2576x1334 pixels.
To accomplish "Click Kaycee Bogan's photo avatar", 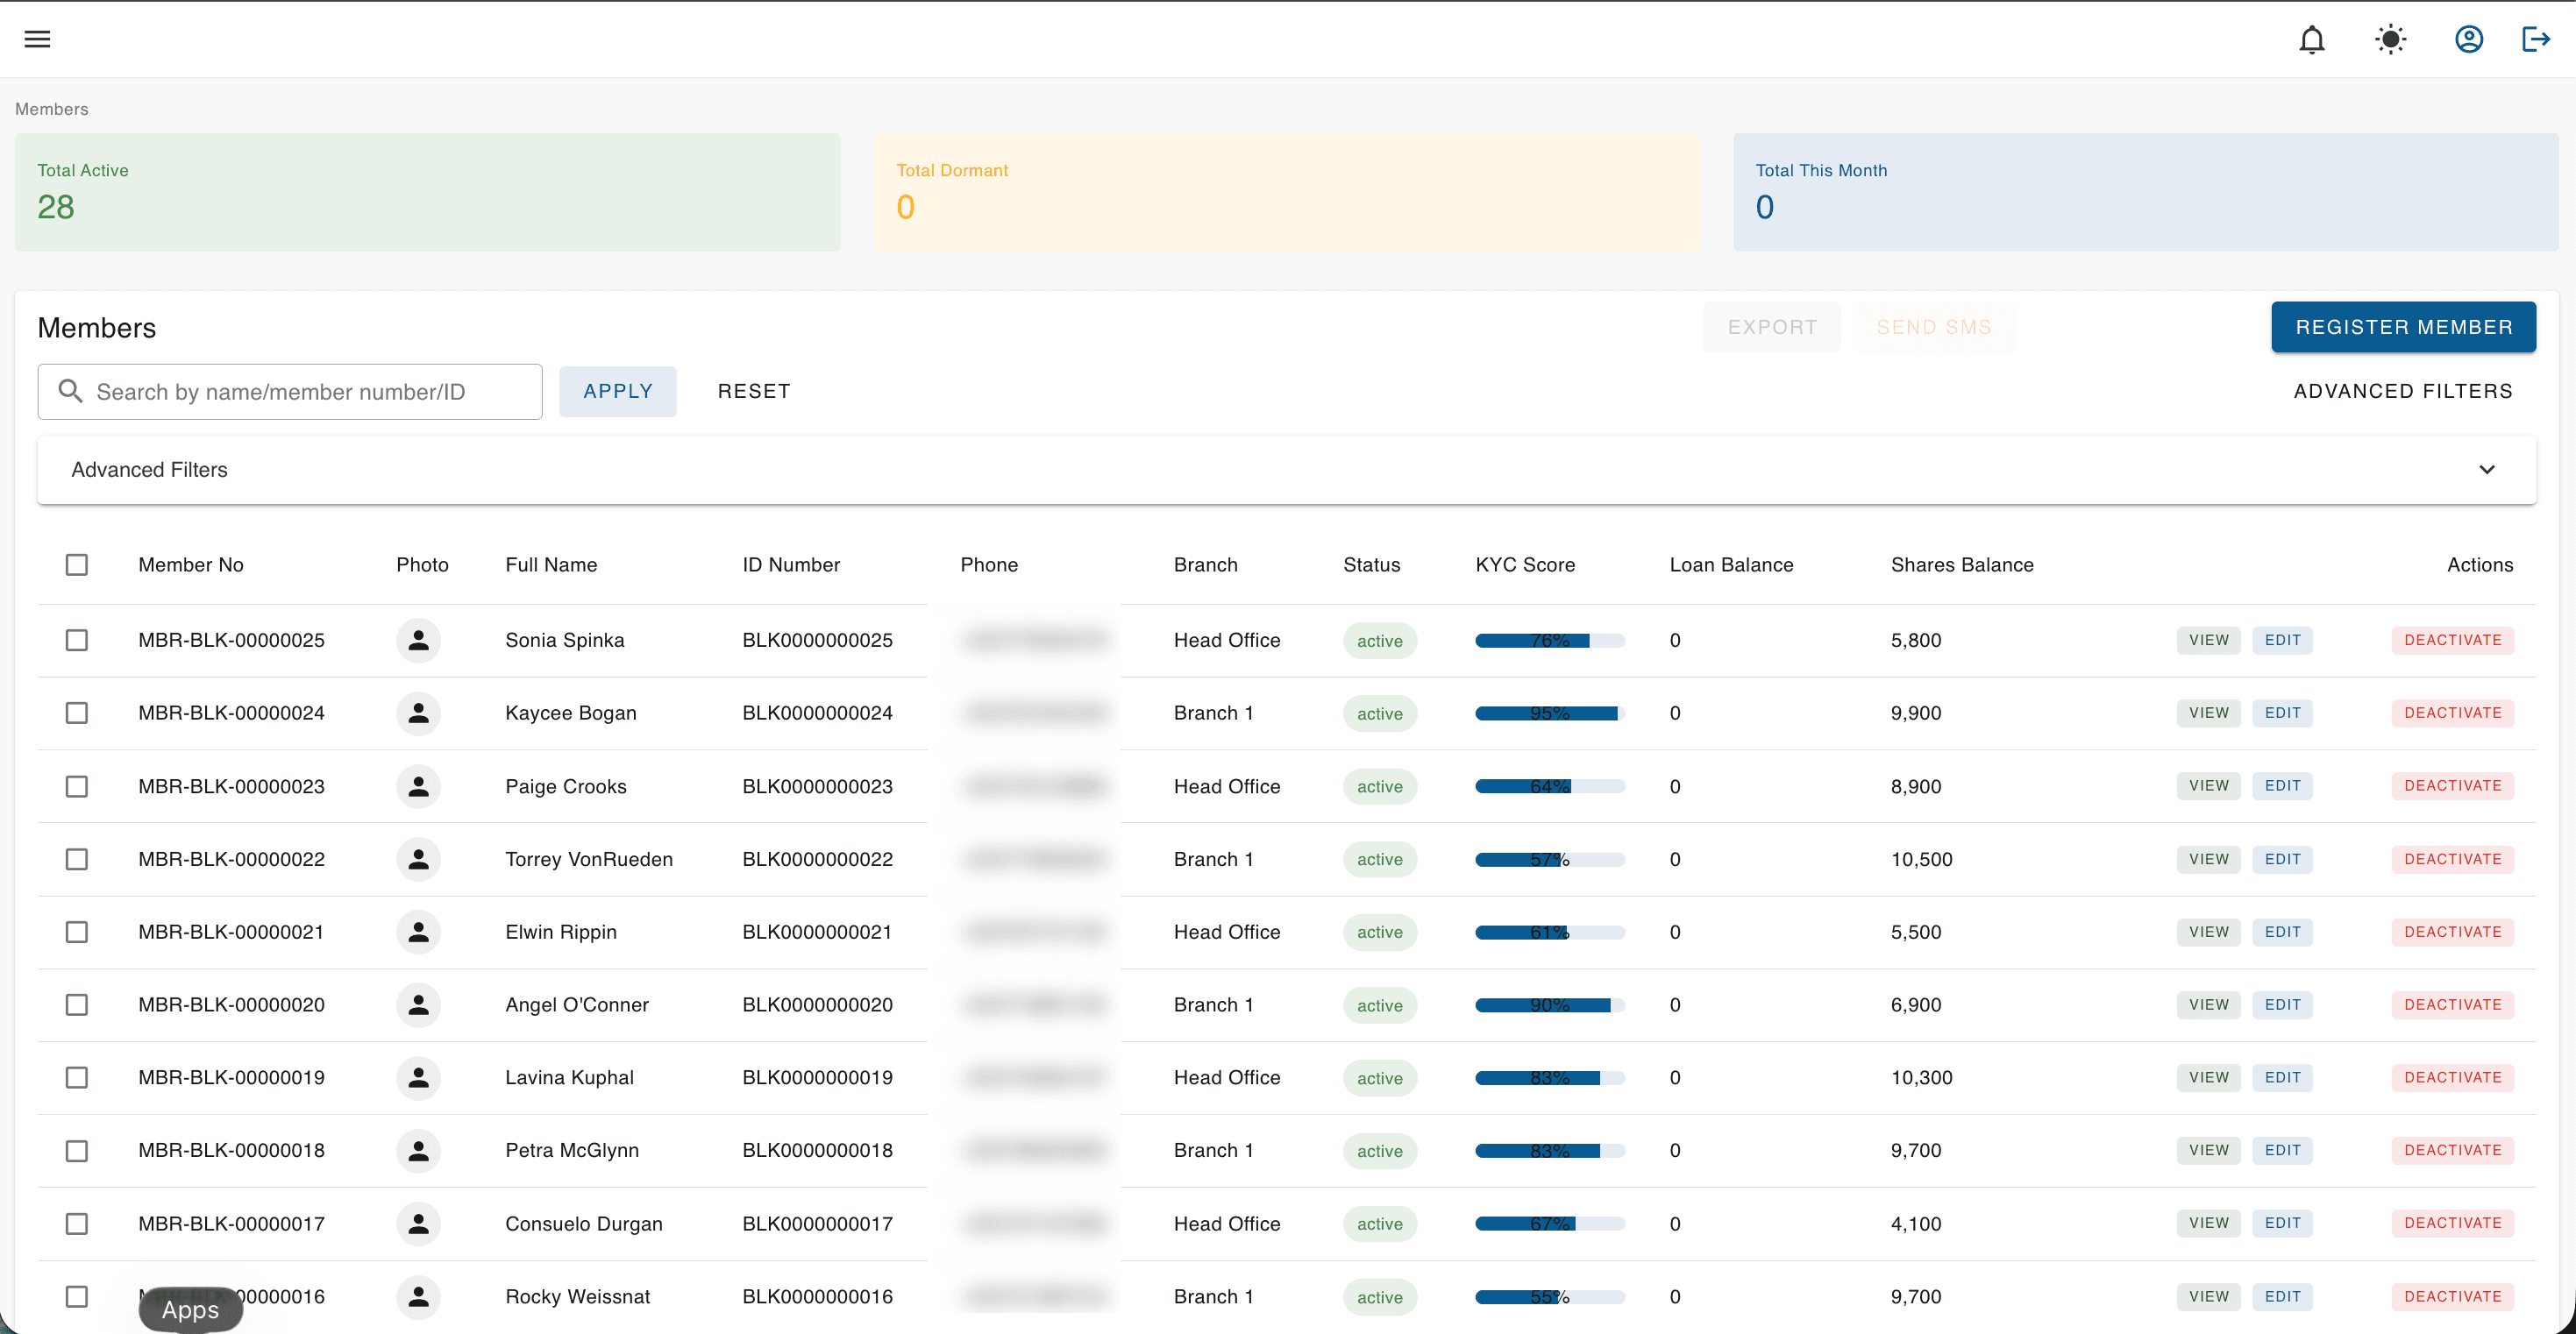I will click(x=418, y=713).
